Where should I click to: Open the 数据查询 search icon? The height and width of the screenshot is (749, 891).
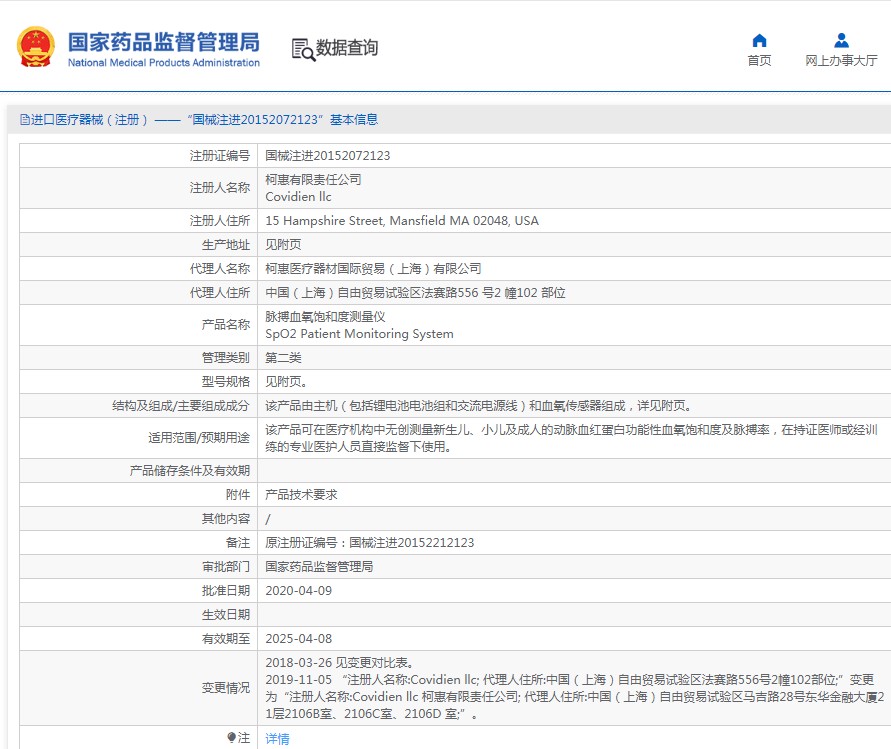pos(303,49)
